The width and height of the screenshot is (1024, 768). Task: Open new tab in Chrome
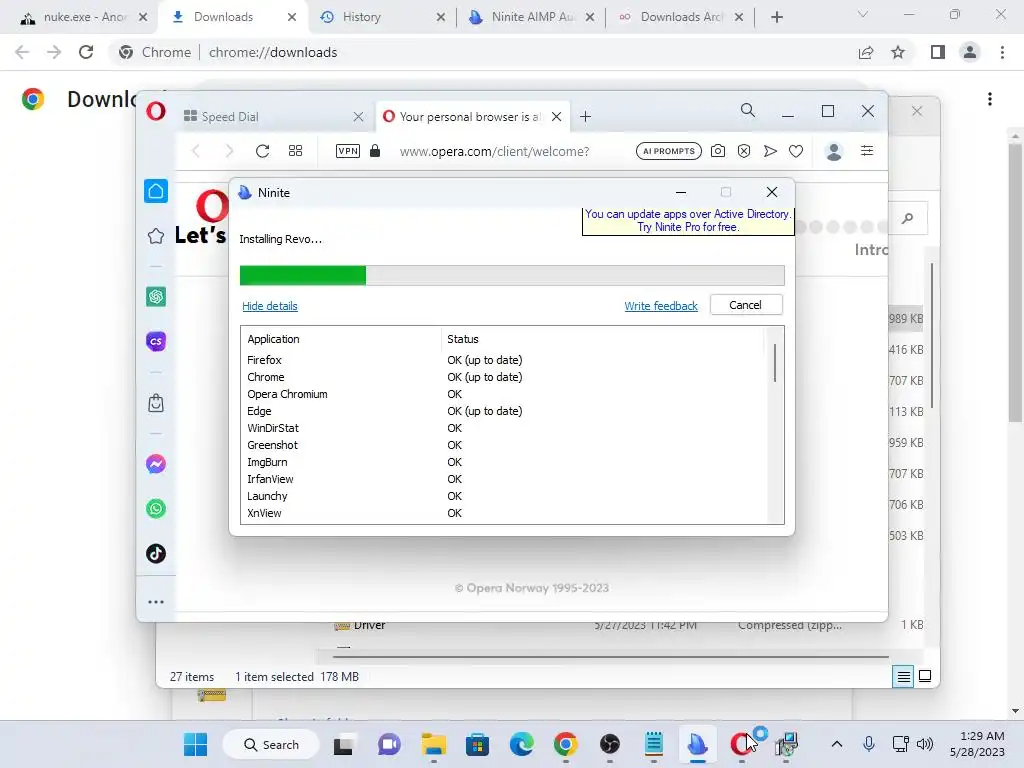pos(776,17)
